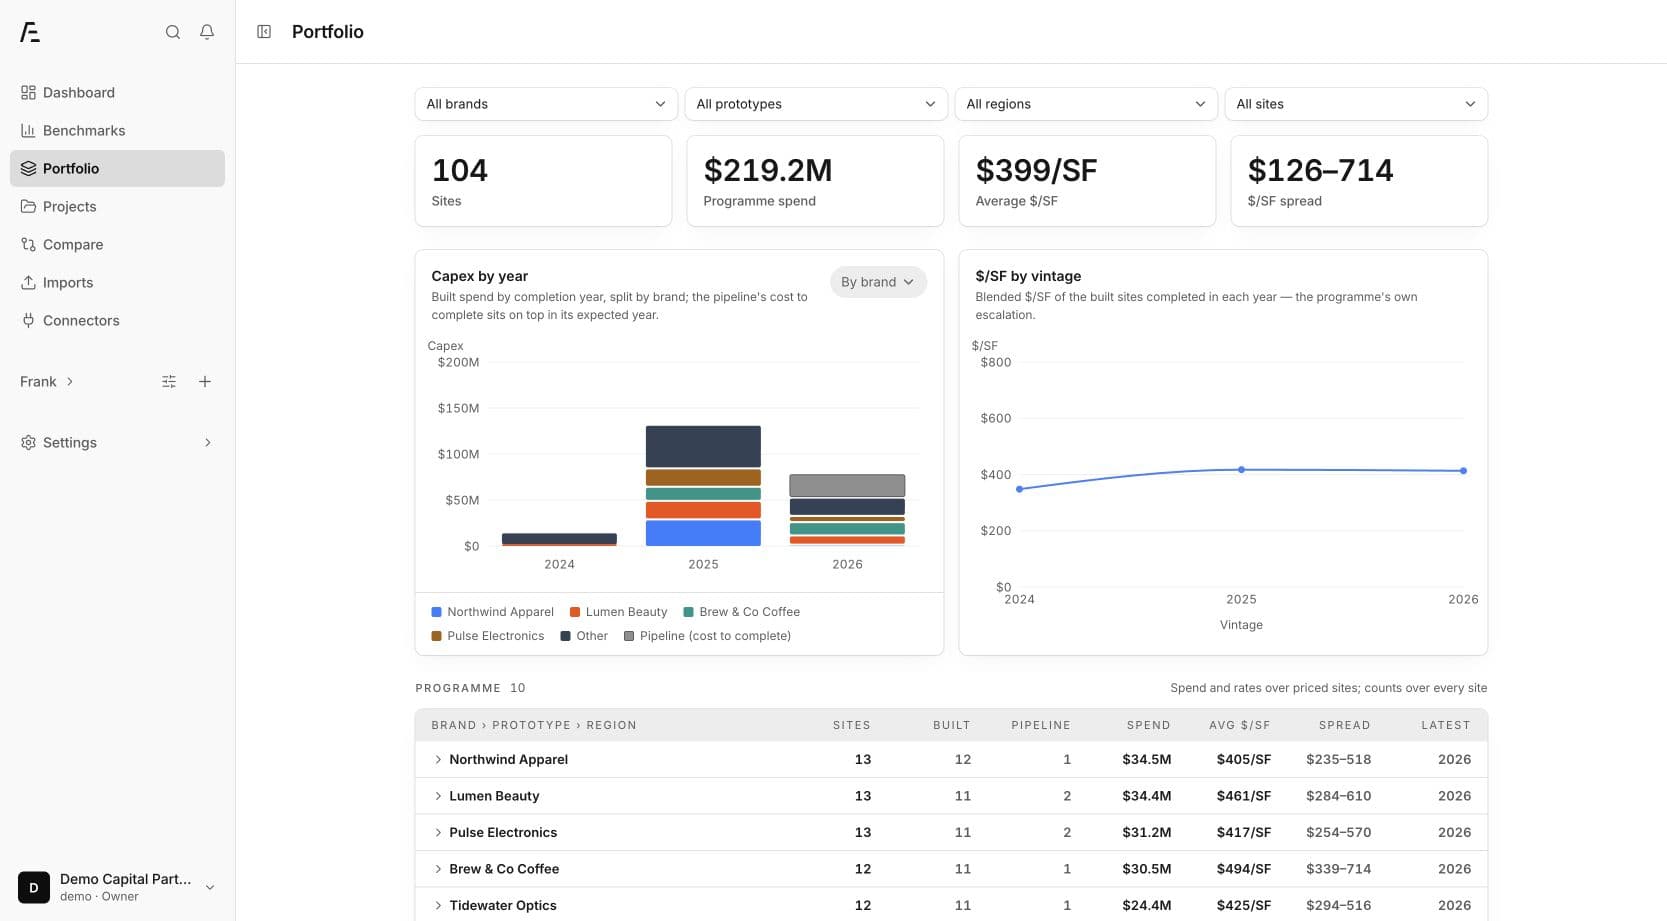
Task: Expand the Brew & Co Coffee row
Action: (x=438, y=869)
